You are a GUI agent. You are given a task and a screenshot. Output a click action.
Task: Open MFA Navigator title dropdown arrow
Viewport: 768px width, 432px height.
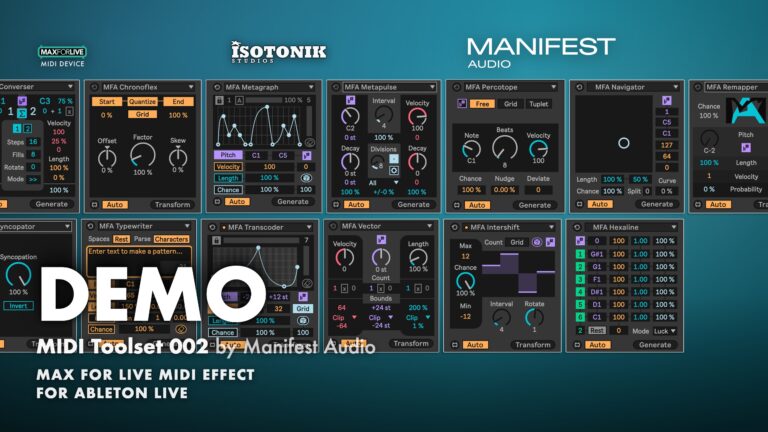point(675,87)
